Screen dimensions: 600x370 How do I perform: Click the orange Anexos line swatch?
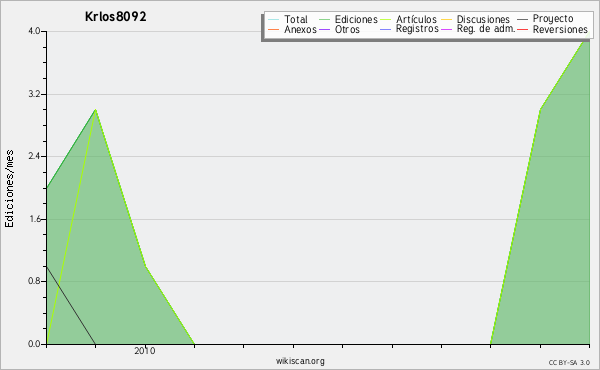274,29
